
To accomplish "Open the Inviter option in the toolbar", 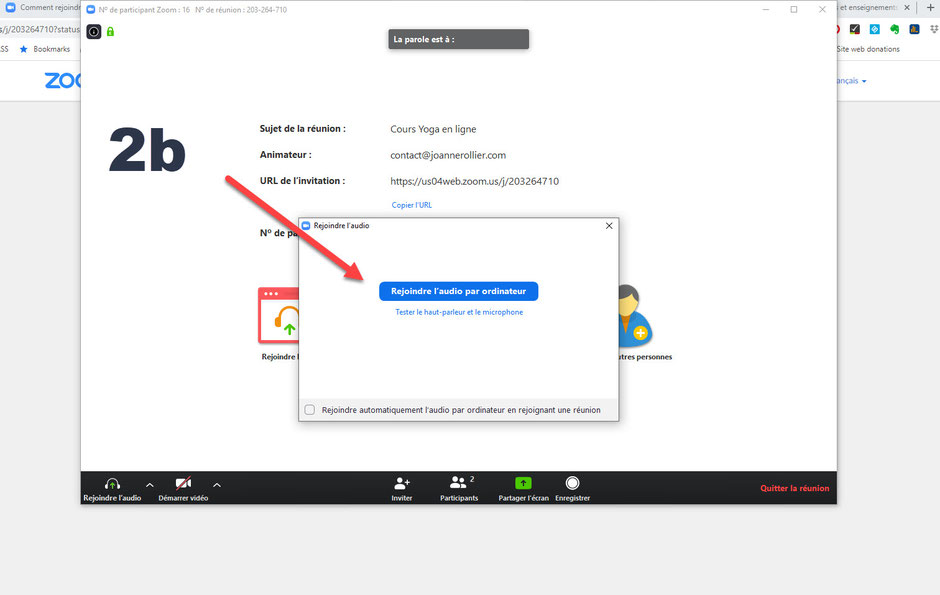I will pos(402,489).
